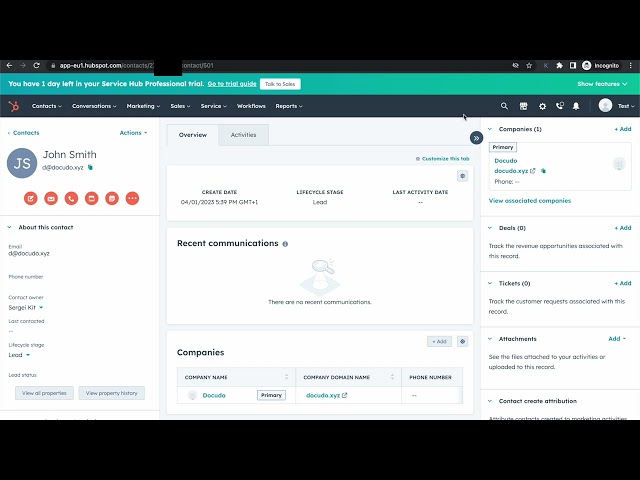Open the Calling phone icon in the top nav
640x480 pixels.
(x=560, y=106)
